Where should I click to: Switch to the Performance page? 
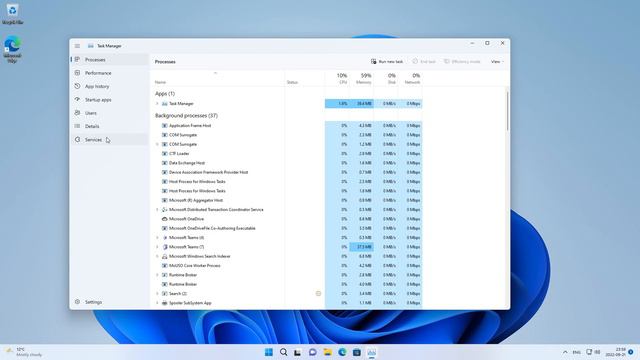point(109,73)
